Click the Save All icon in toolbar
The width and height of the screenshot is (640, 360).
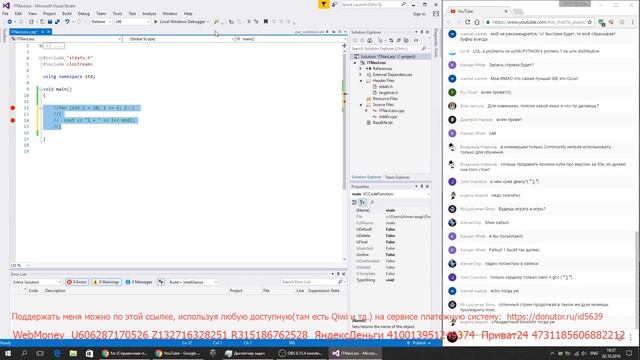pos(57,22)
